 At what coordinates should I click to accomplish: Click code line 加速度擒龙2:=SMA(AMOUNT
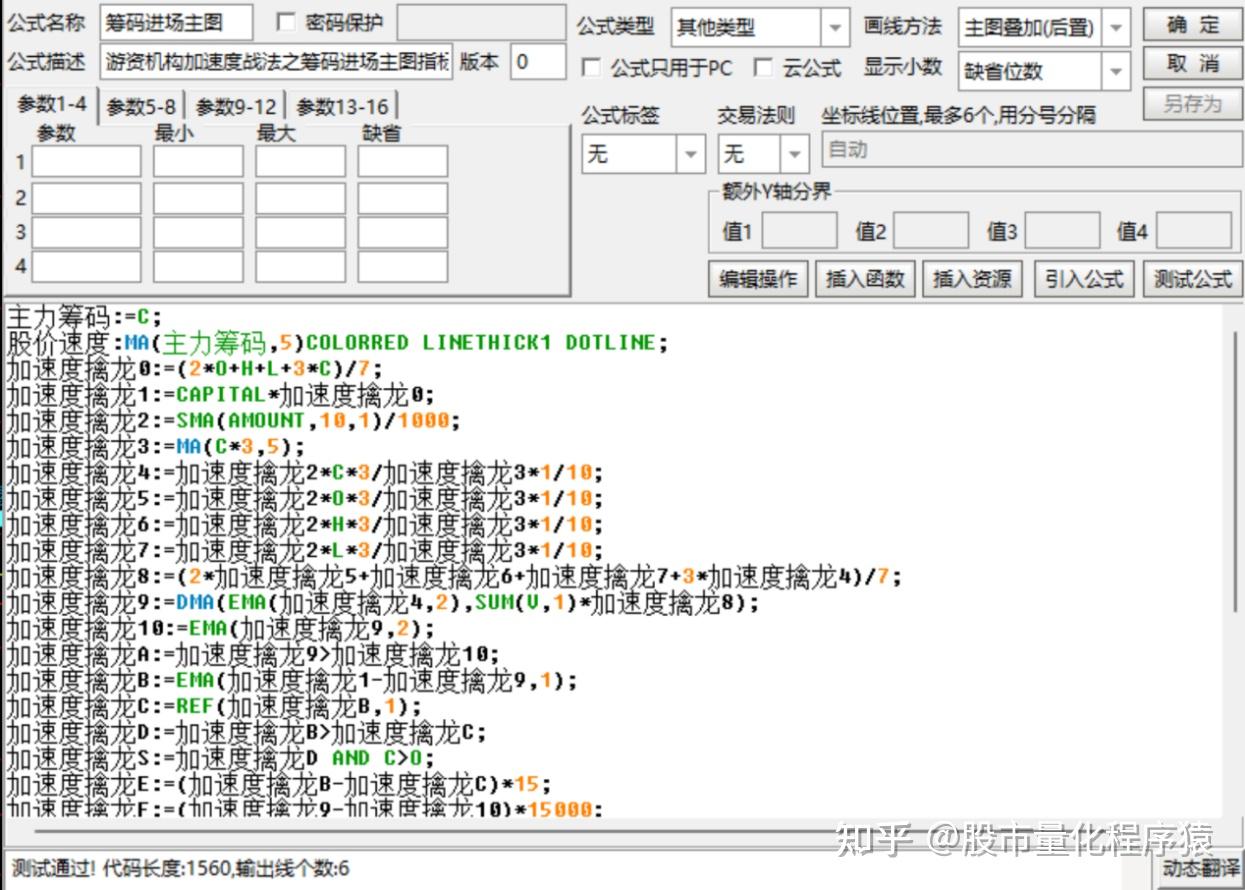pyautogui.click(x=234, y=421)
